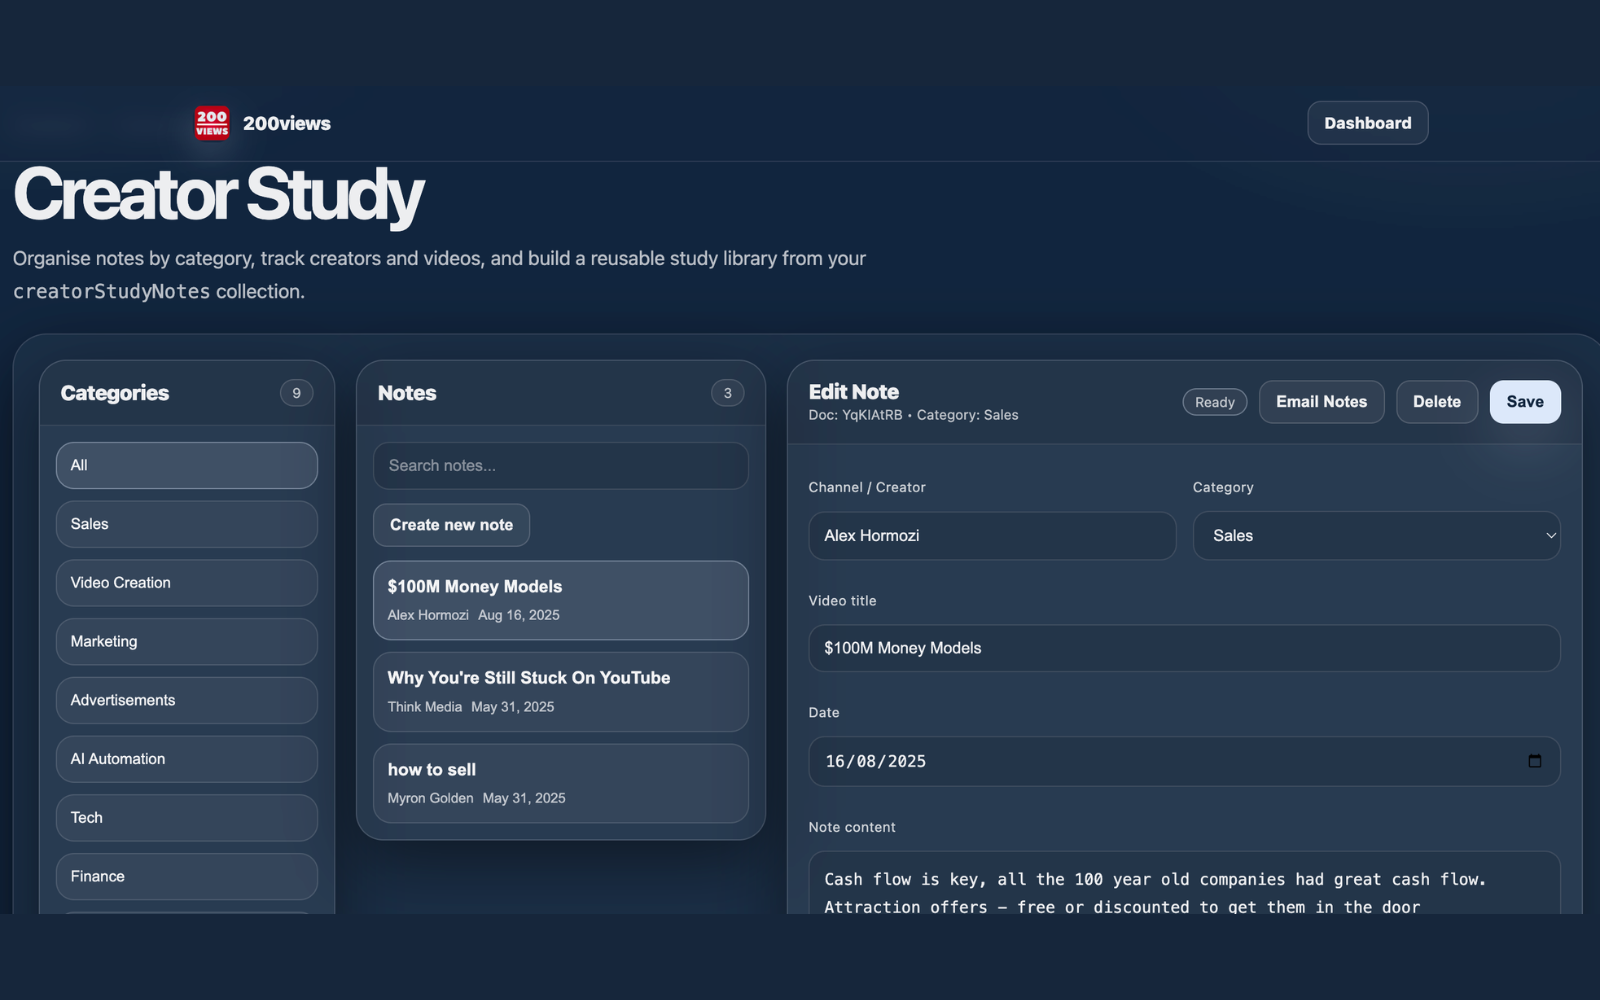
Task: Open the calendar picker in the Date field
Action: [1536, 761]
